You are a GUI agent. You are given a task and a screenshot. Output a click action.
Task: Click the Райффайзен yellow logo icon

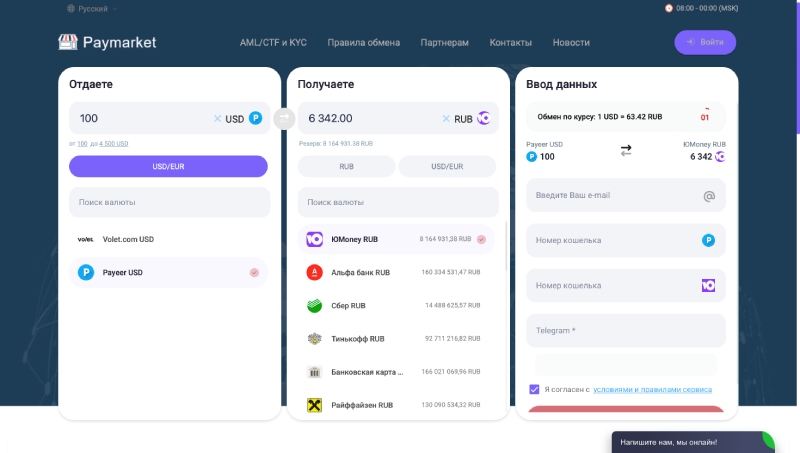click(314, 405)
